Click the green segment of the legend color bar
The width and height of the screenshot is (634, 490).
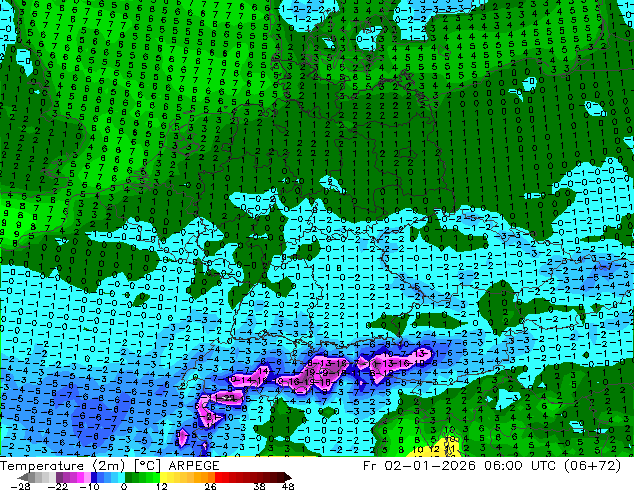point(142,477)
